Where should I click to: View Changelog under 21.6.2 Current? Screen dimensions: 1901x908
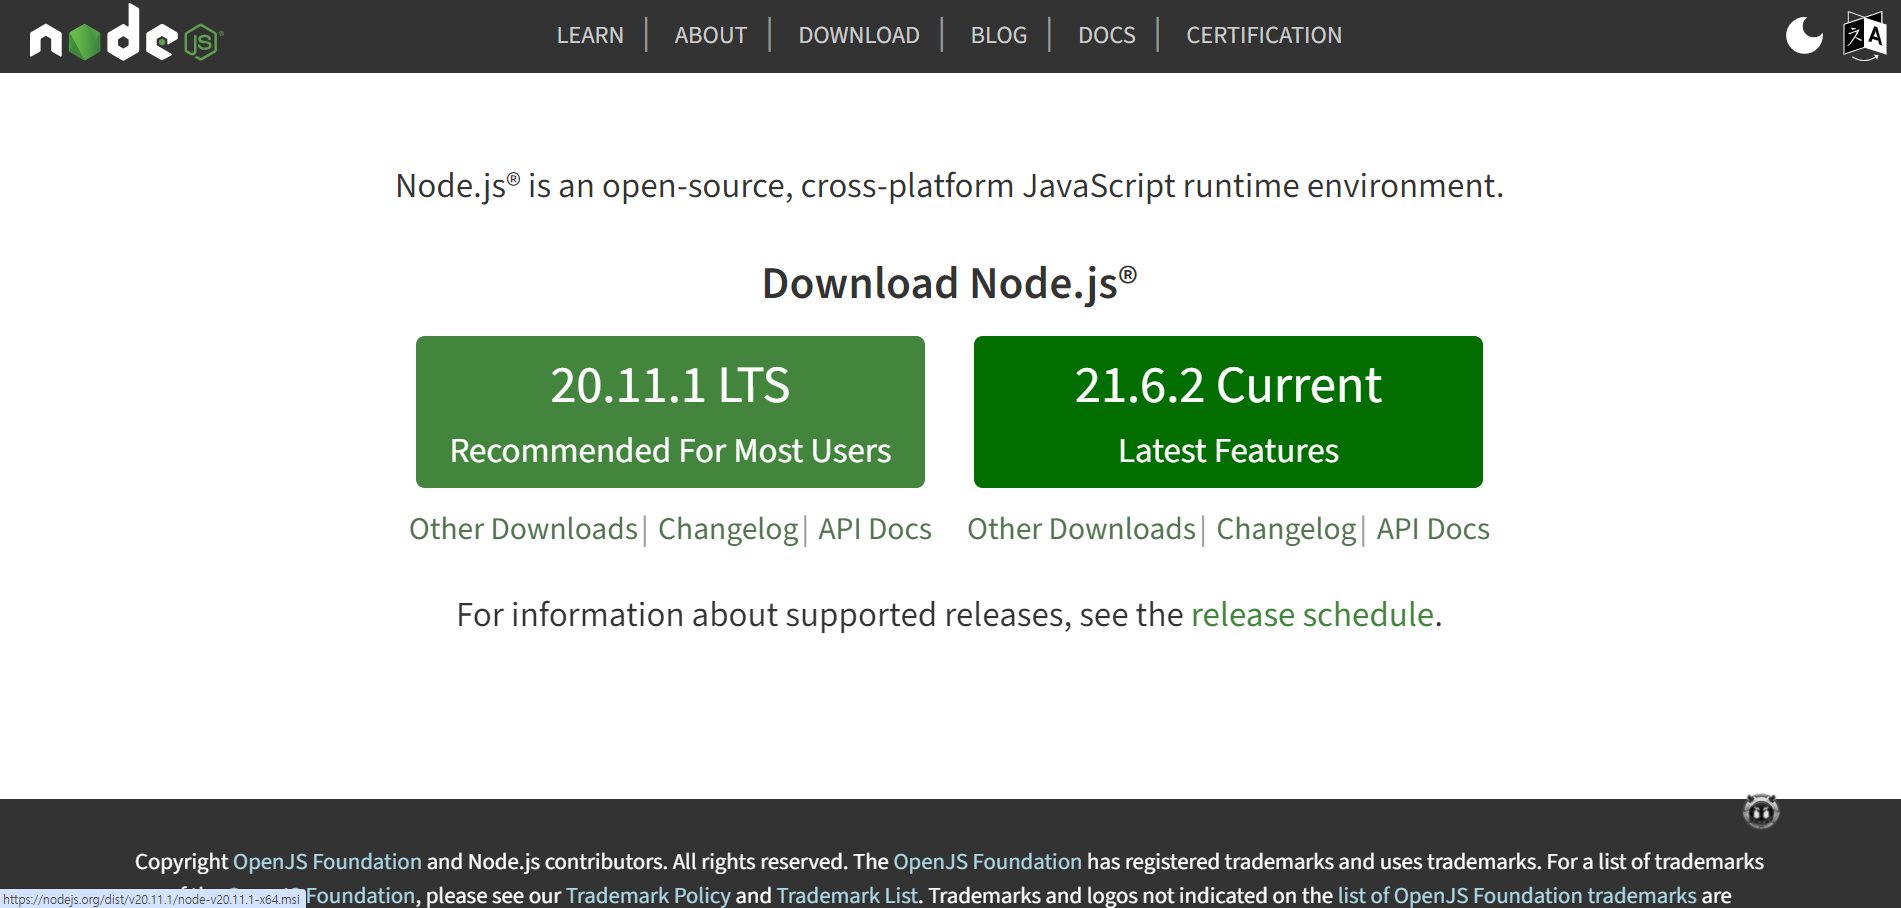1286,529
